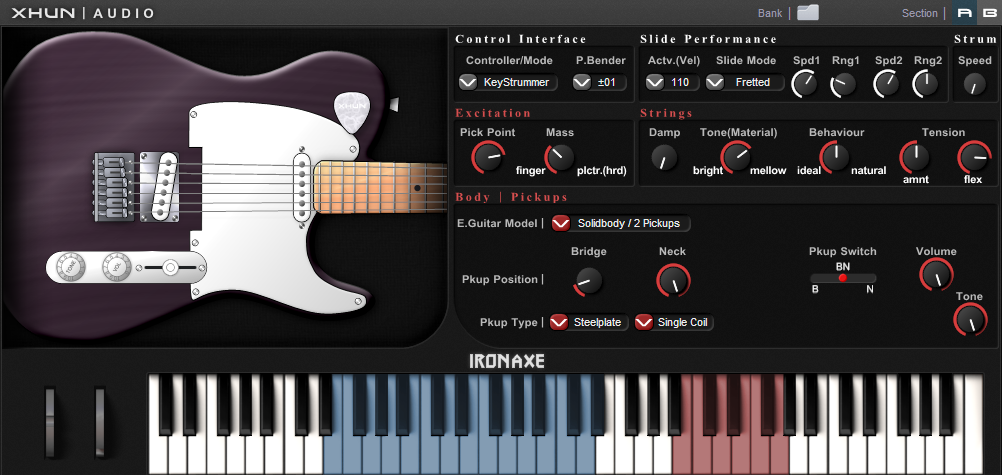Viewport: 1002px width, 475px height.
Task: Open the Bank folder icon
Action: pos(808,13)
